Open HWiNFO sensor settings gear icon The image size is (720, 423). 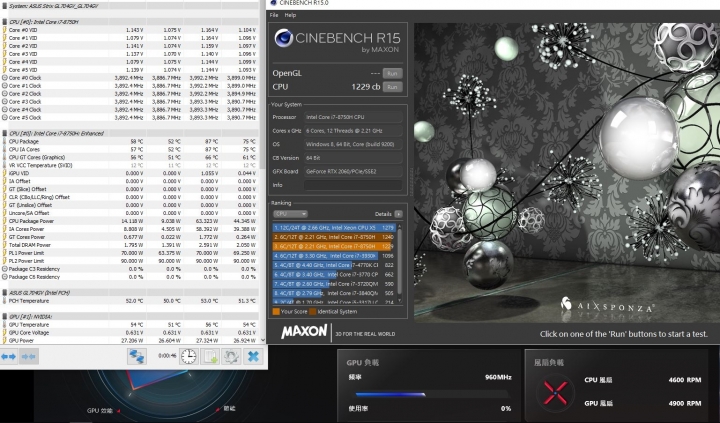click(x=232, y=355)
